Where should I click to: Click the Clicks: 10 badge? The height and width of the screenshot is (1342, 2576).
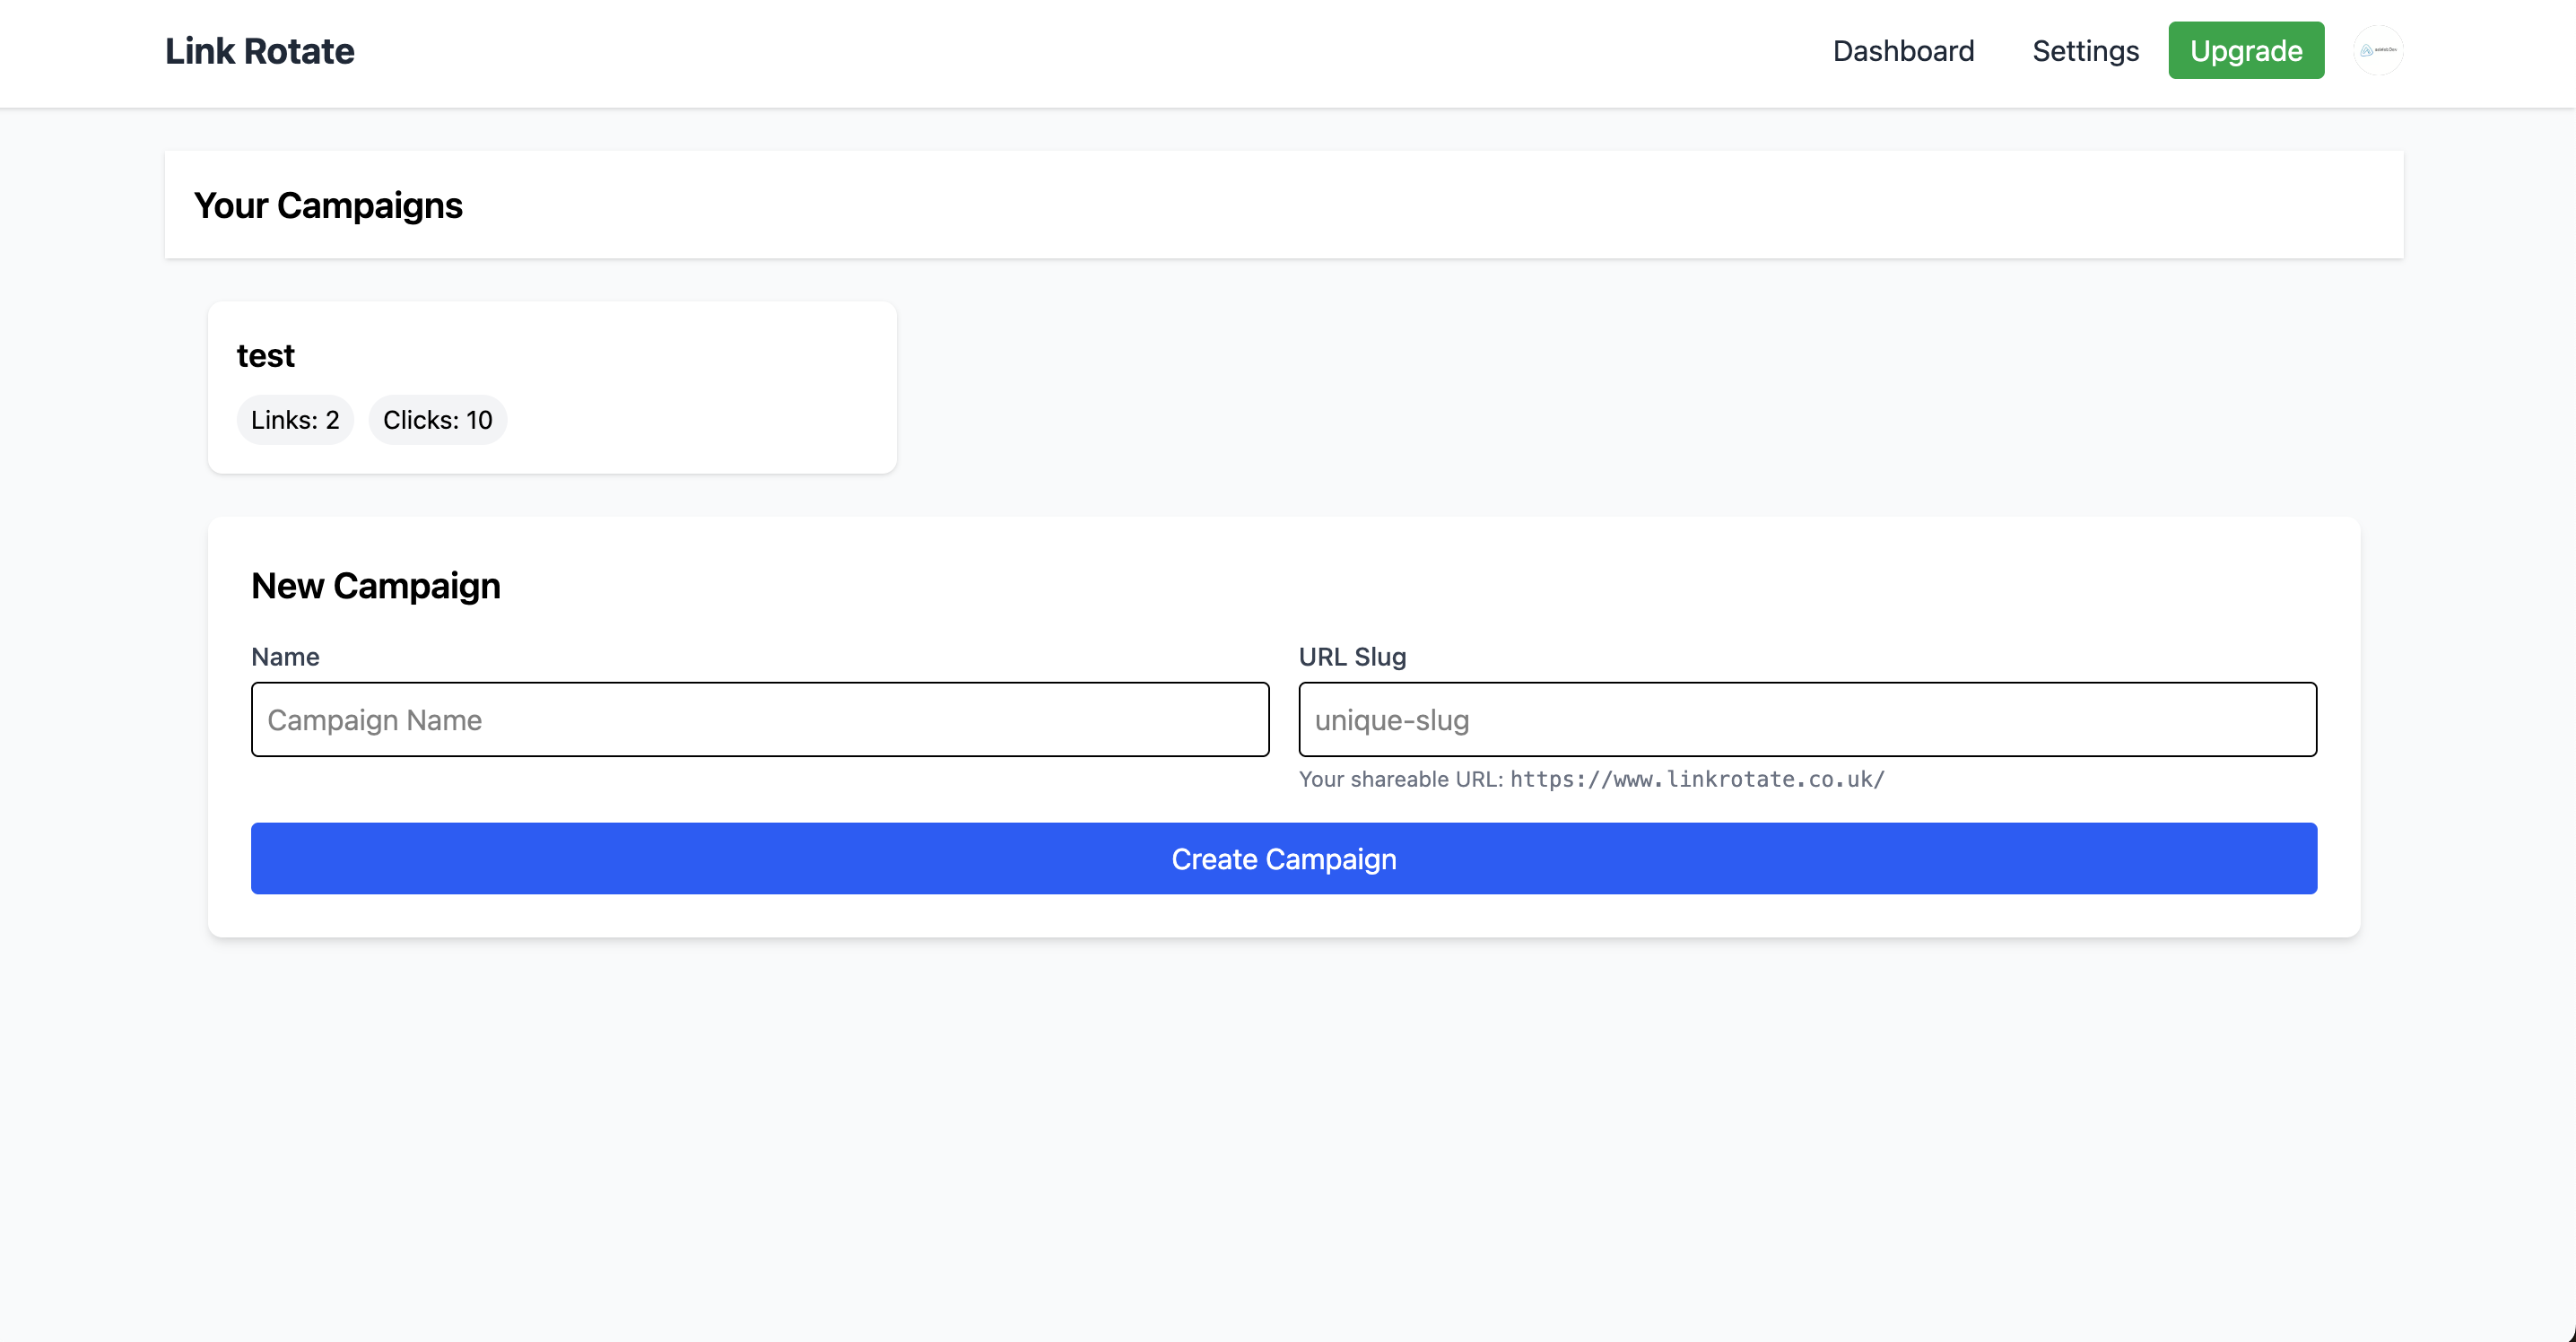437,420
